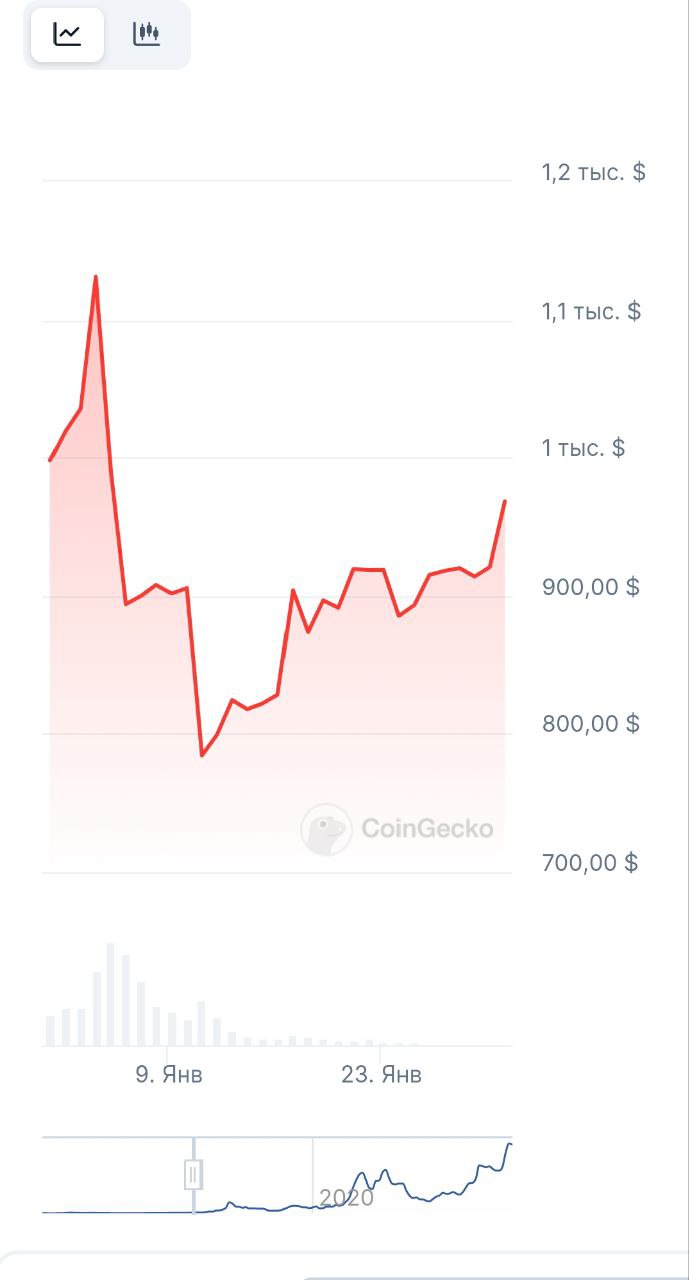Viewport: 689px width, 1280px height.
Task: Click the tallest volume bar
Action: pos(111,994)
